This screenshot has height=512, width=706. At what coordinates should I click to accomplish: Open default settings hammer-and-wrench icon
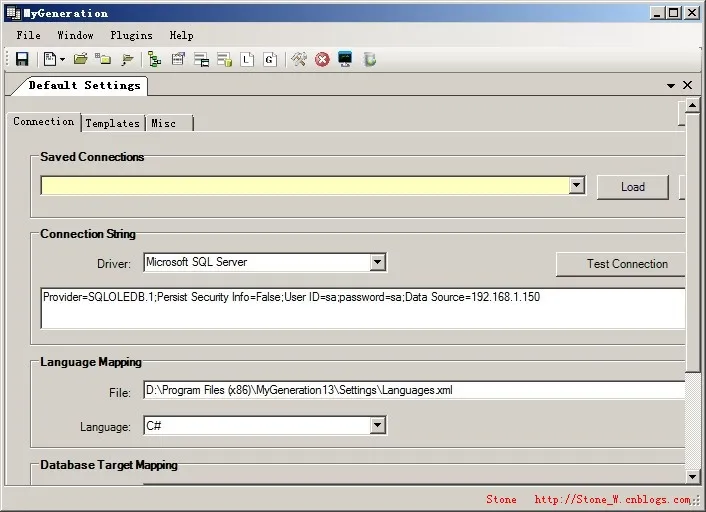(x=299, y=59)
